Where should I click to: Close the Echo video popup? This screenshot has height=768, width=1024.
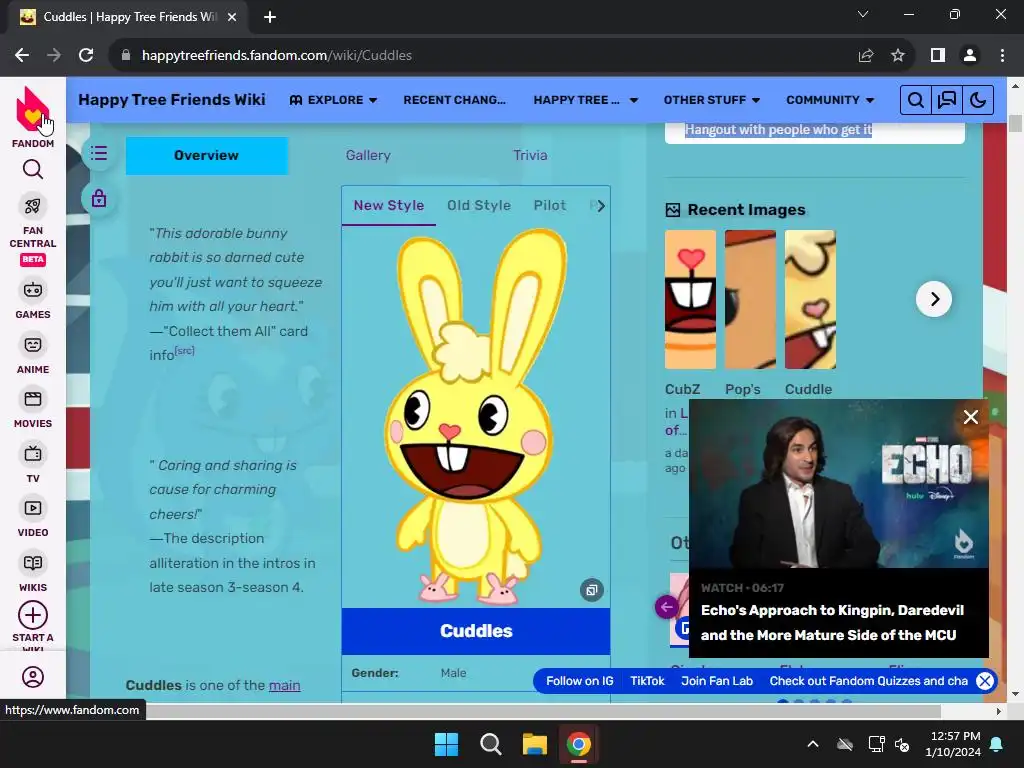pyautogui.click(x=971, y=417)
